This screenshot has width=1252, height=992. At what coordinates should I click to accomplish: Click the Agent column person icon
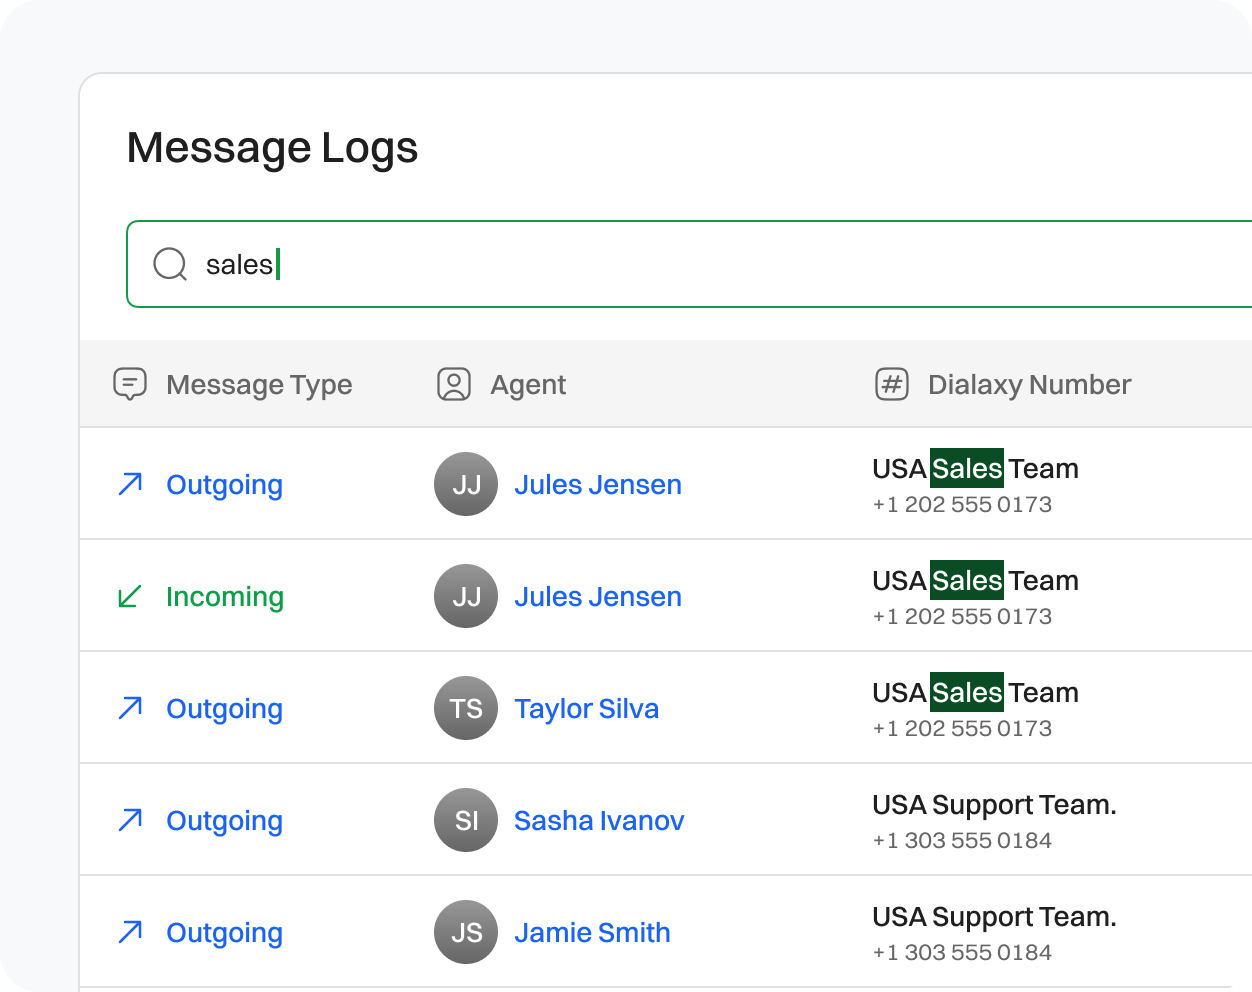[x=453, y=384]
